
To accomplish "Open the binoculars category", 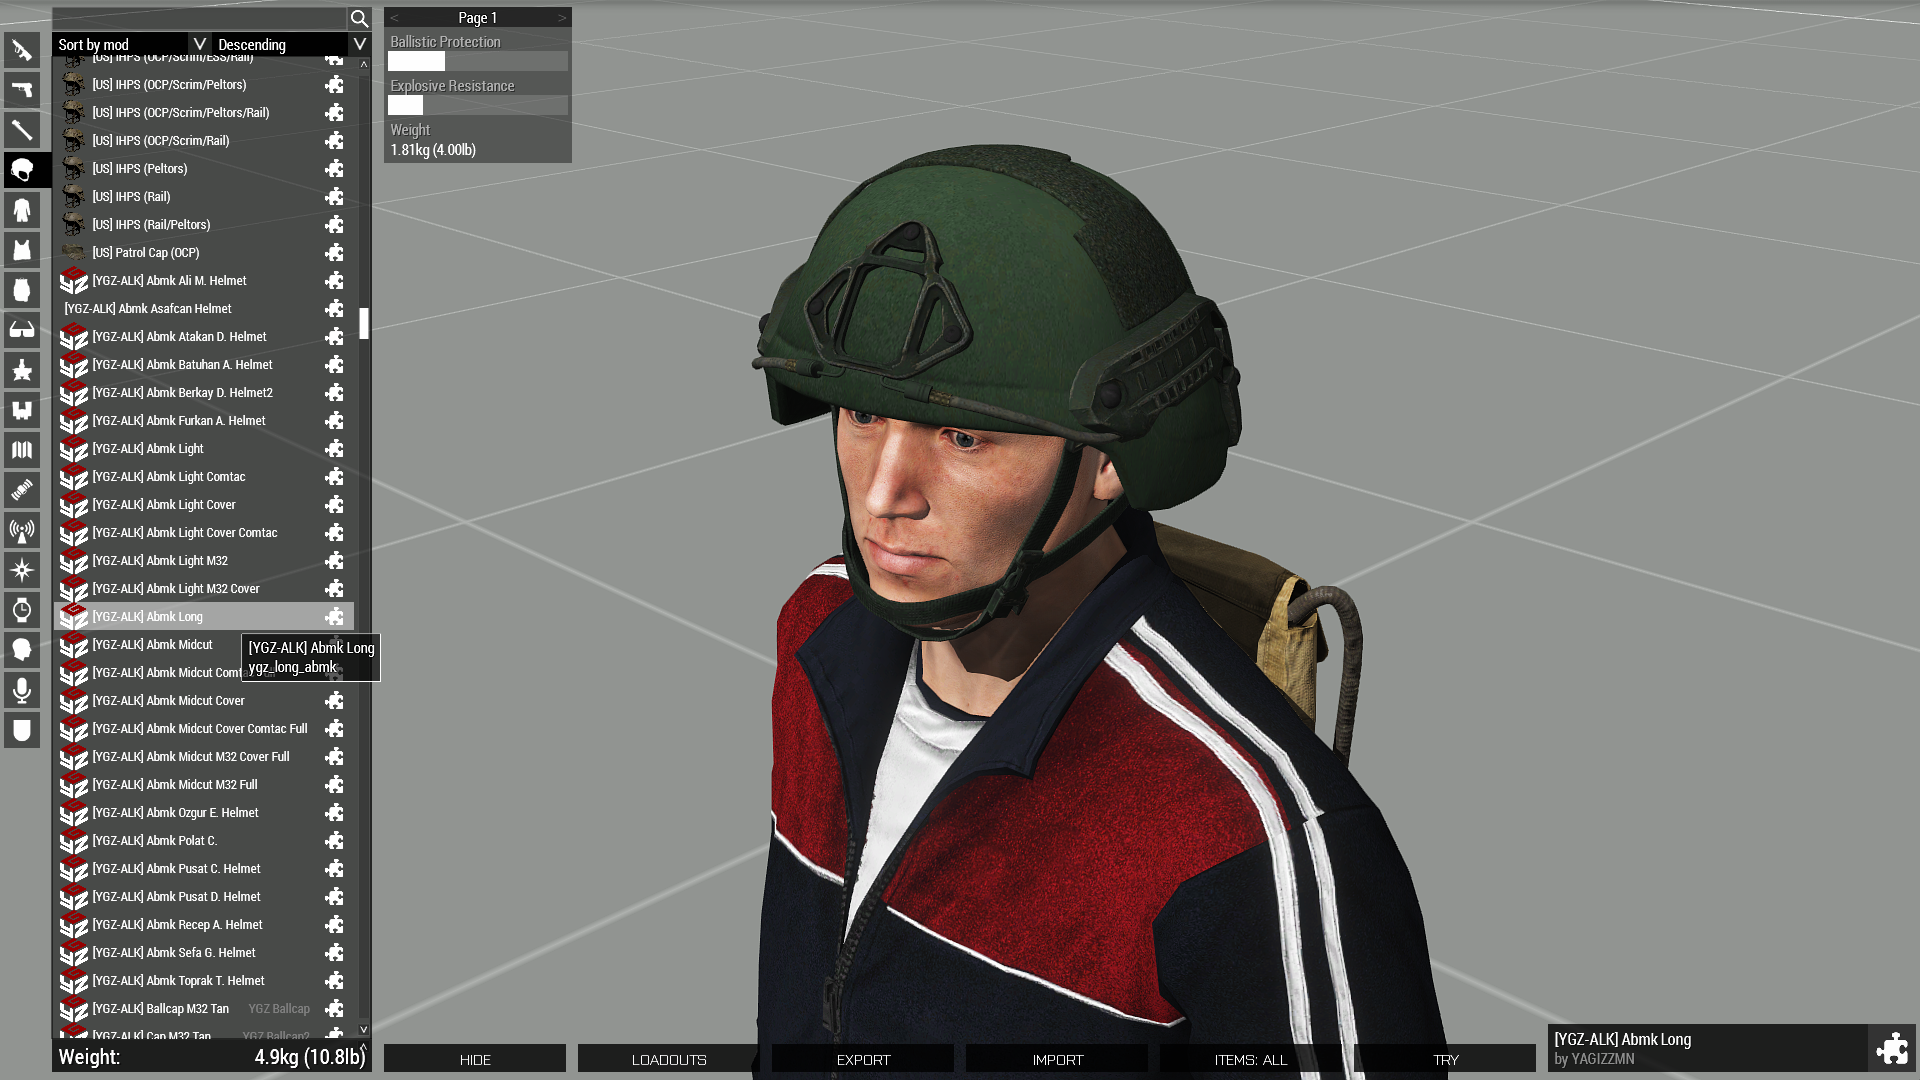I will [22, 410].
